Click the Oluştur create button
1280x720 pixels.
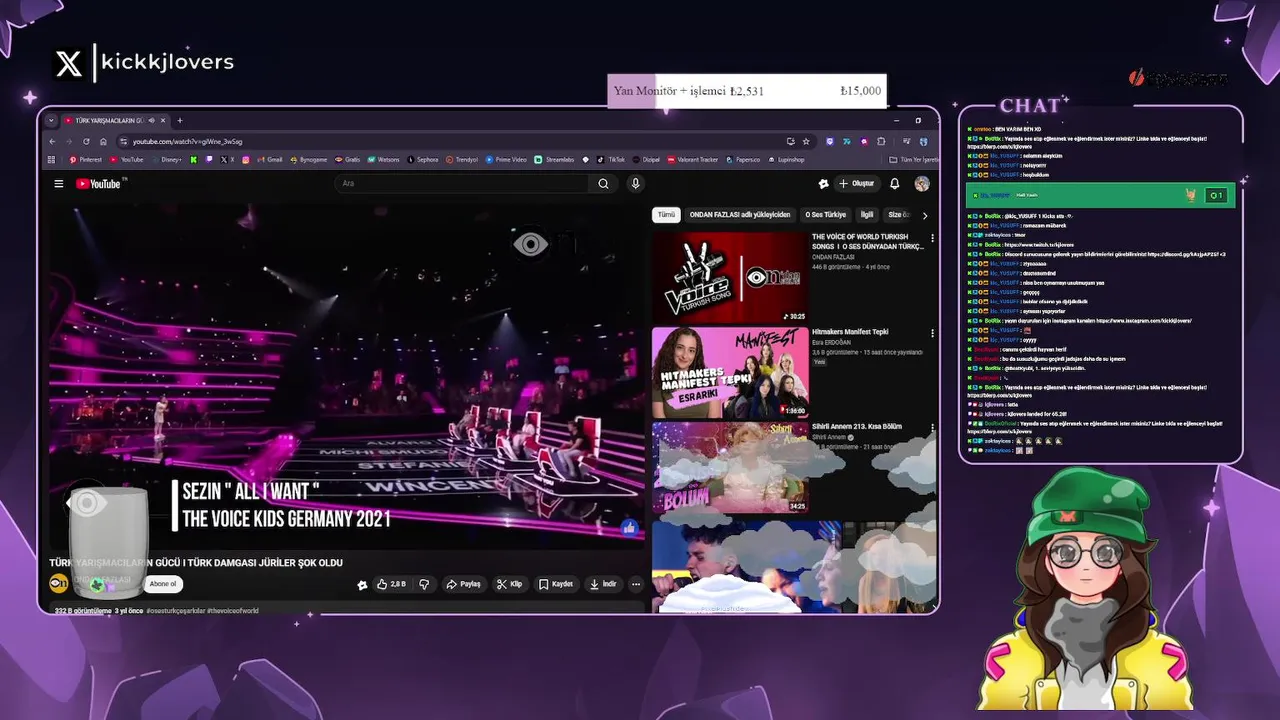pyautogui.click(x=857, y=184)
